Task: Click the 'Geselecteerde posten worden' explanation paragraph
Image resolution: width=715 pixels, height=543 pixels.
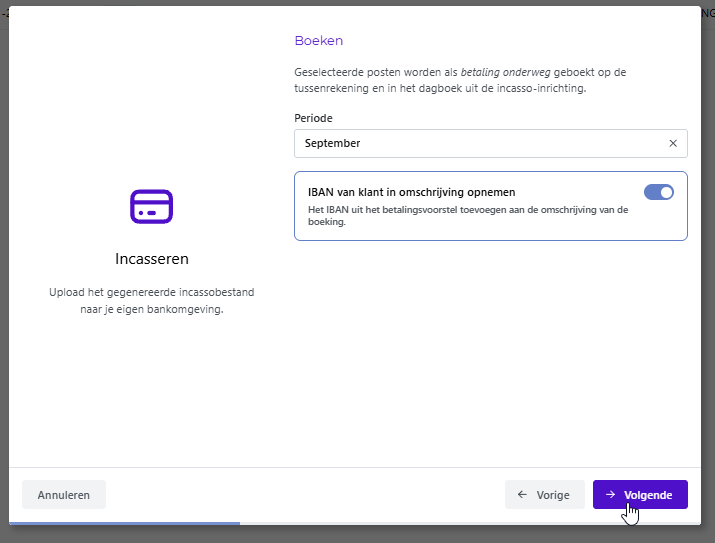Action: [460, 80]
